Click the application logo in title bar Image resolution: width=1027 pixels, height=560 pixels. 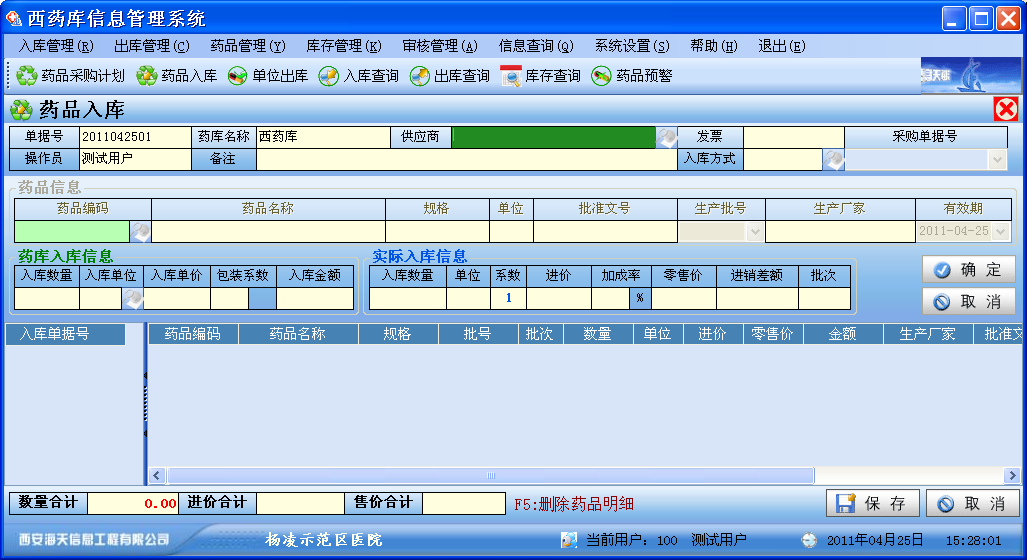[14, 18]
